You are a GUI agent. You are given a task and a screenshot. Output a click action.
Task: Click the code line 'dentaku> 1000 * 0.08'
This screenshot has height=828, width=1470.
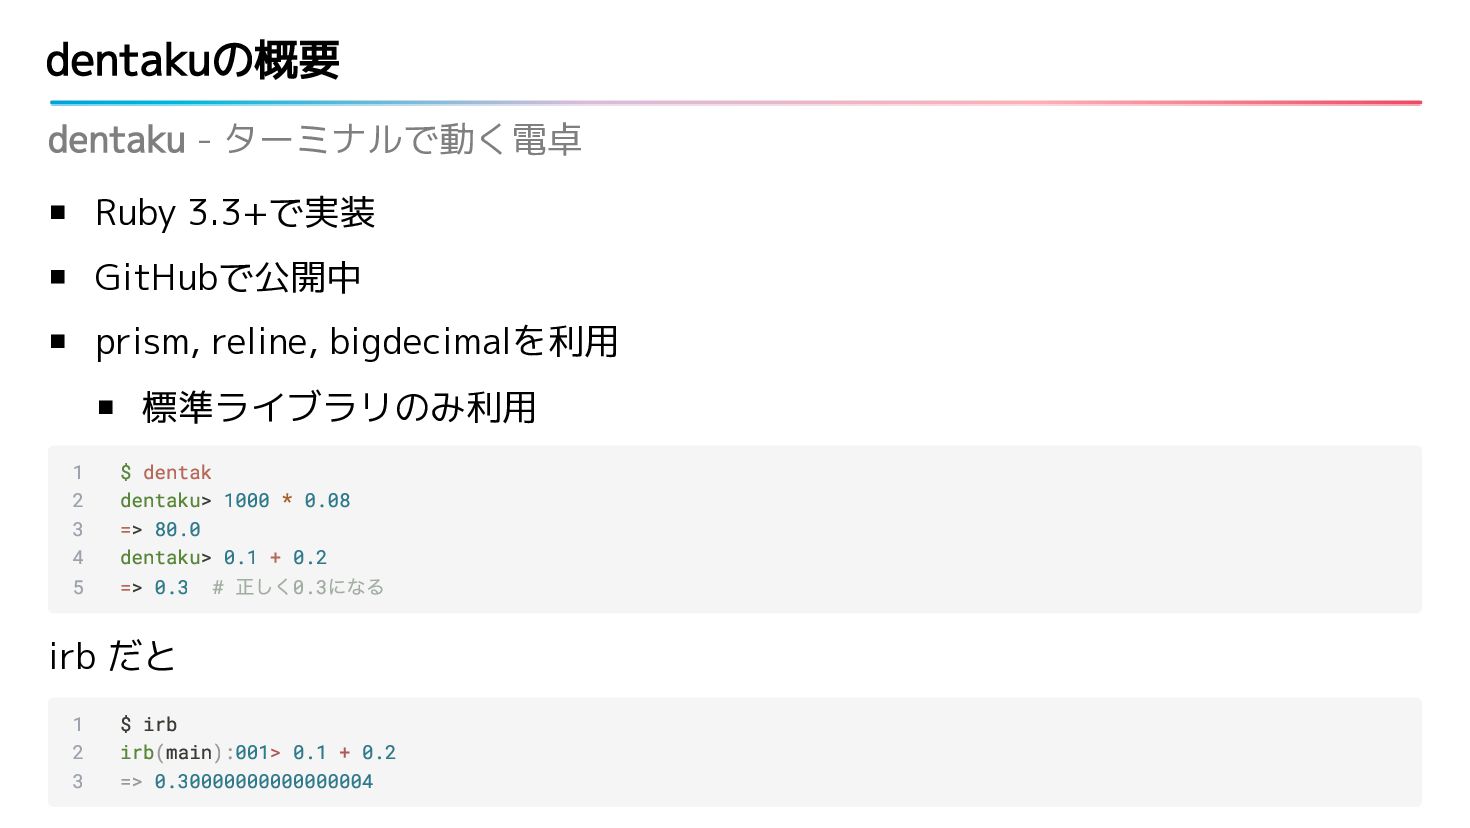[235, 500]
